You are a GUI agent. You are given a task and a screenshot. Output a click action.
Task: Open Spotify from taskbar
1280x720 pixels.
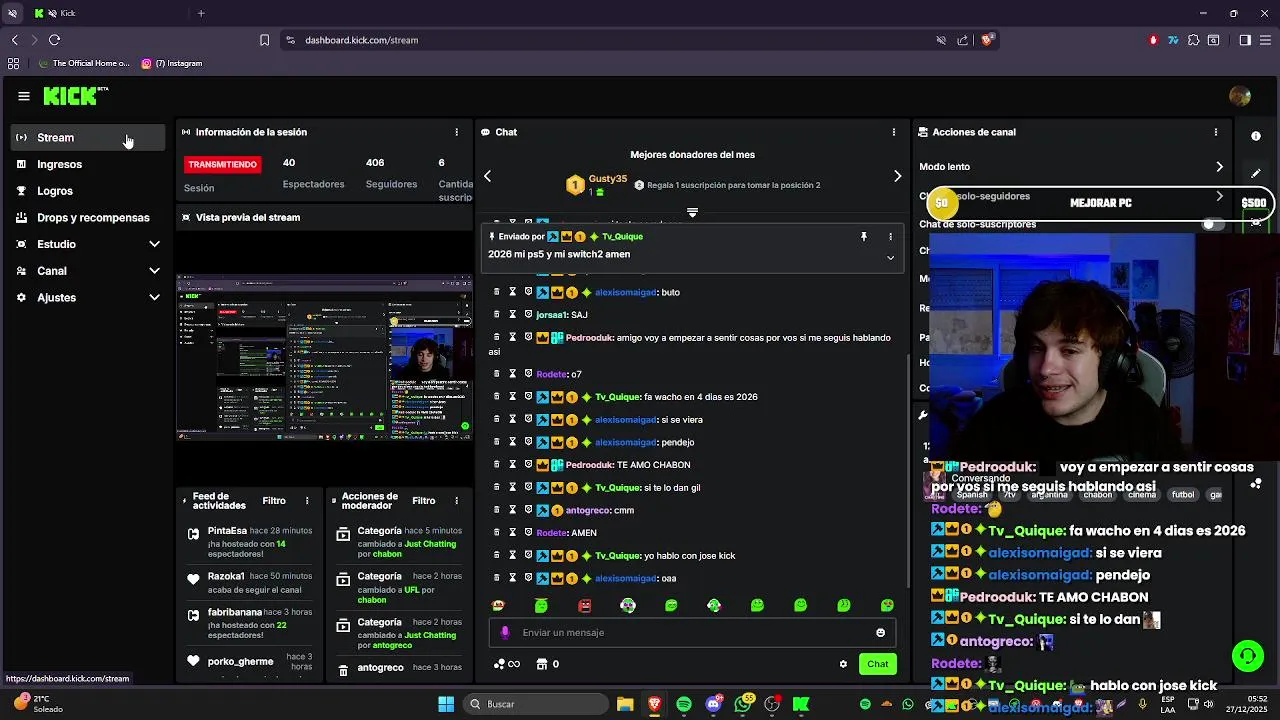tap(684, 704)
